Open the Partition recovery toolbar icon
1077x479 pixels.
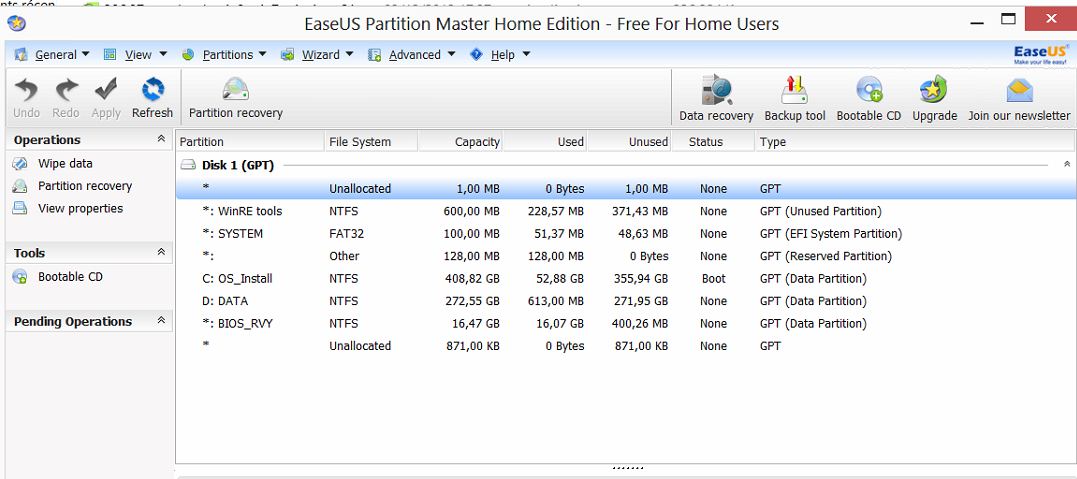click(236, 89)
